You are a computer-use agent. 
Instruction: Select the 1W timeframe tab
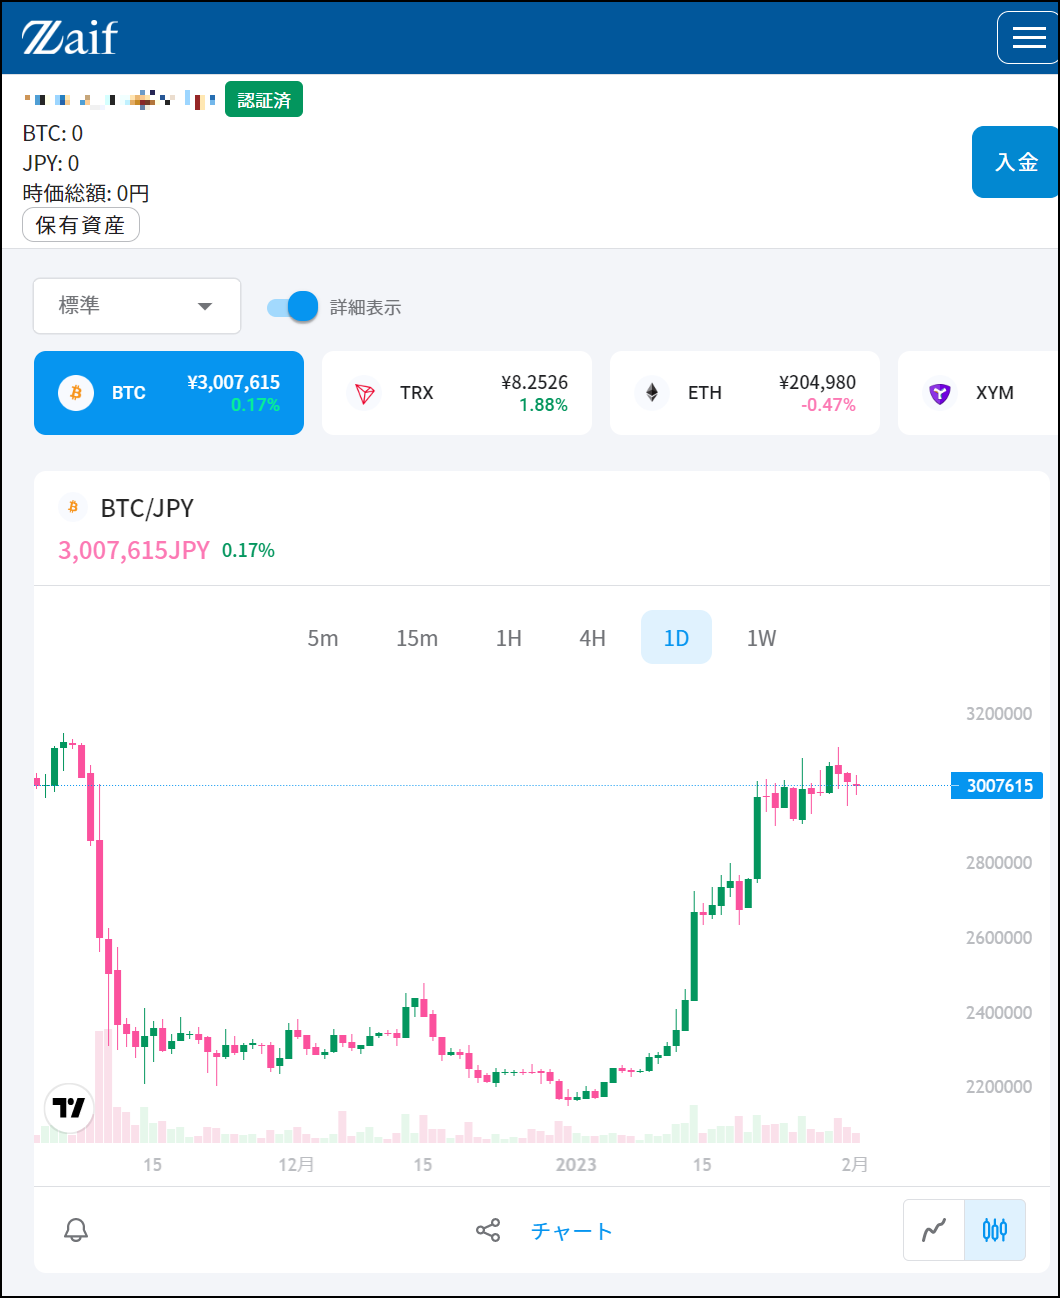761,638
